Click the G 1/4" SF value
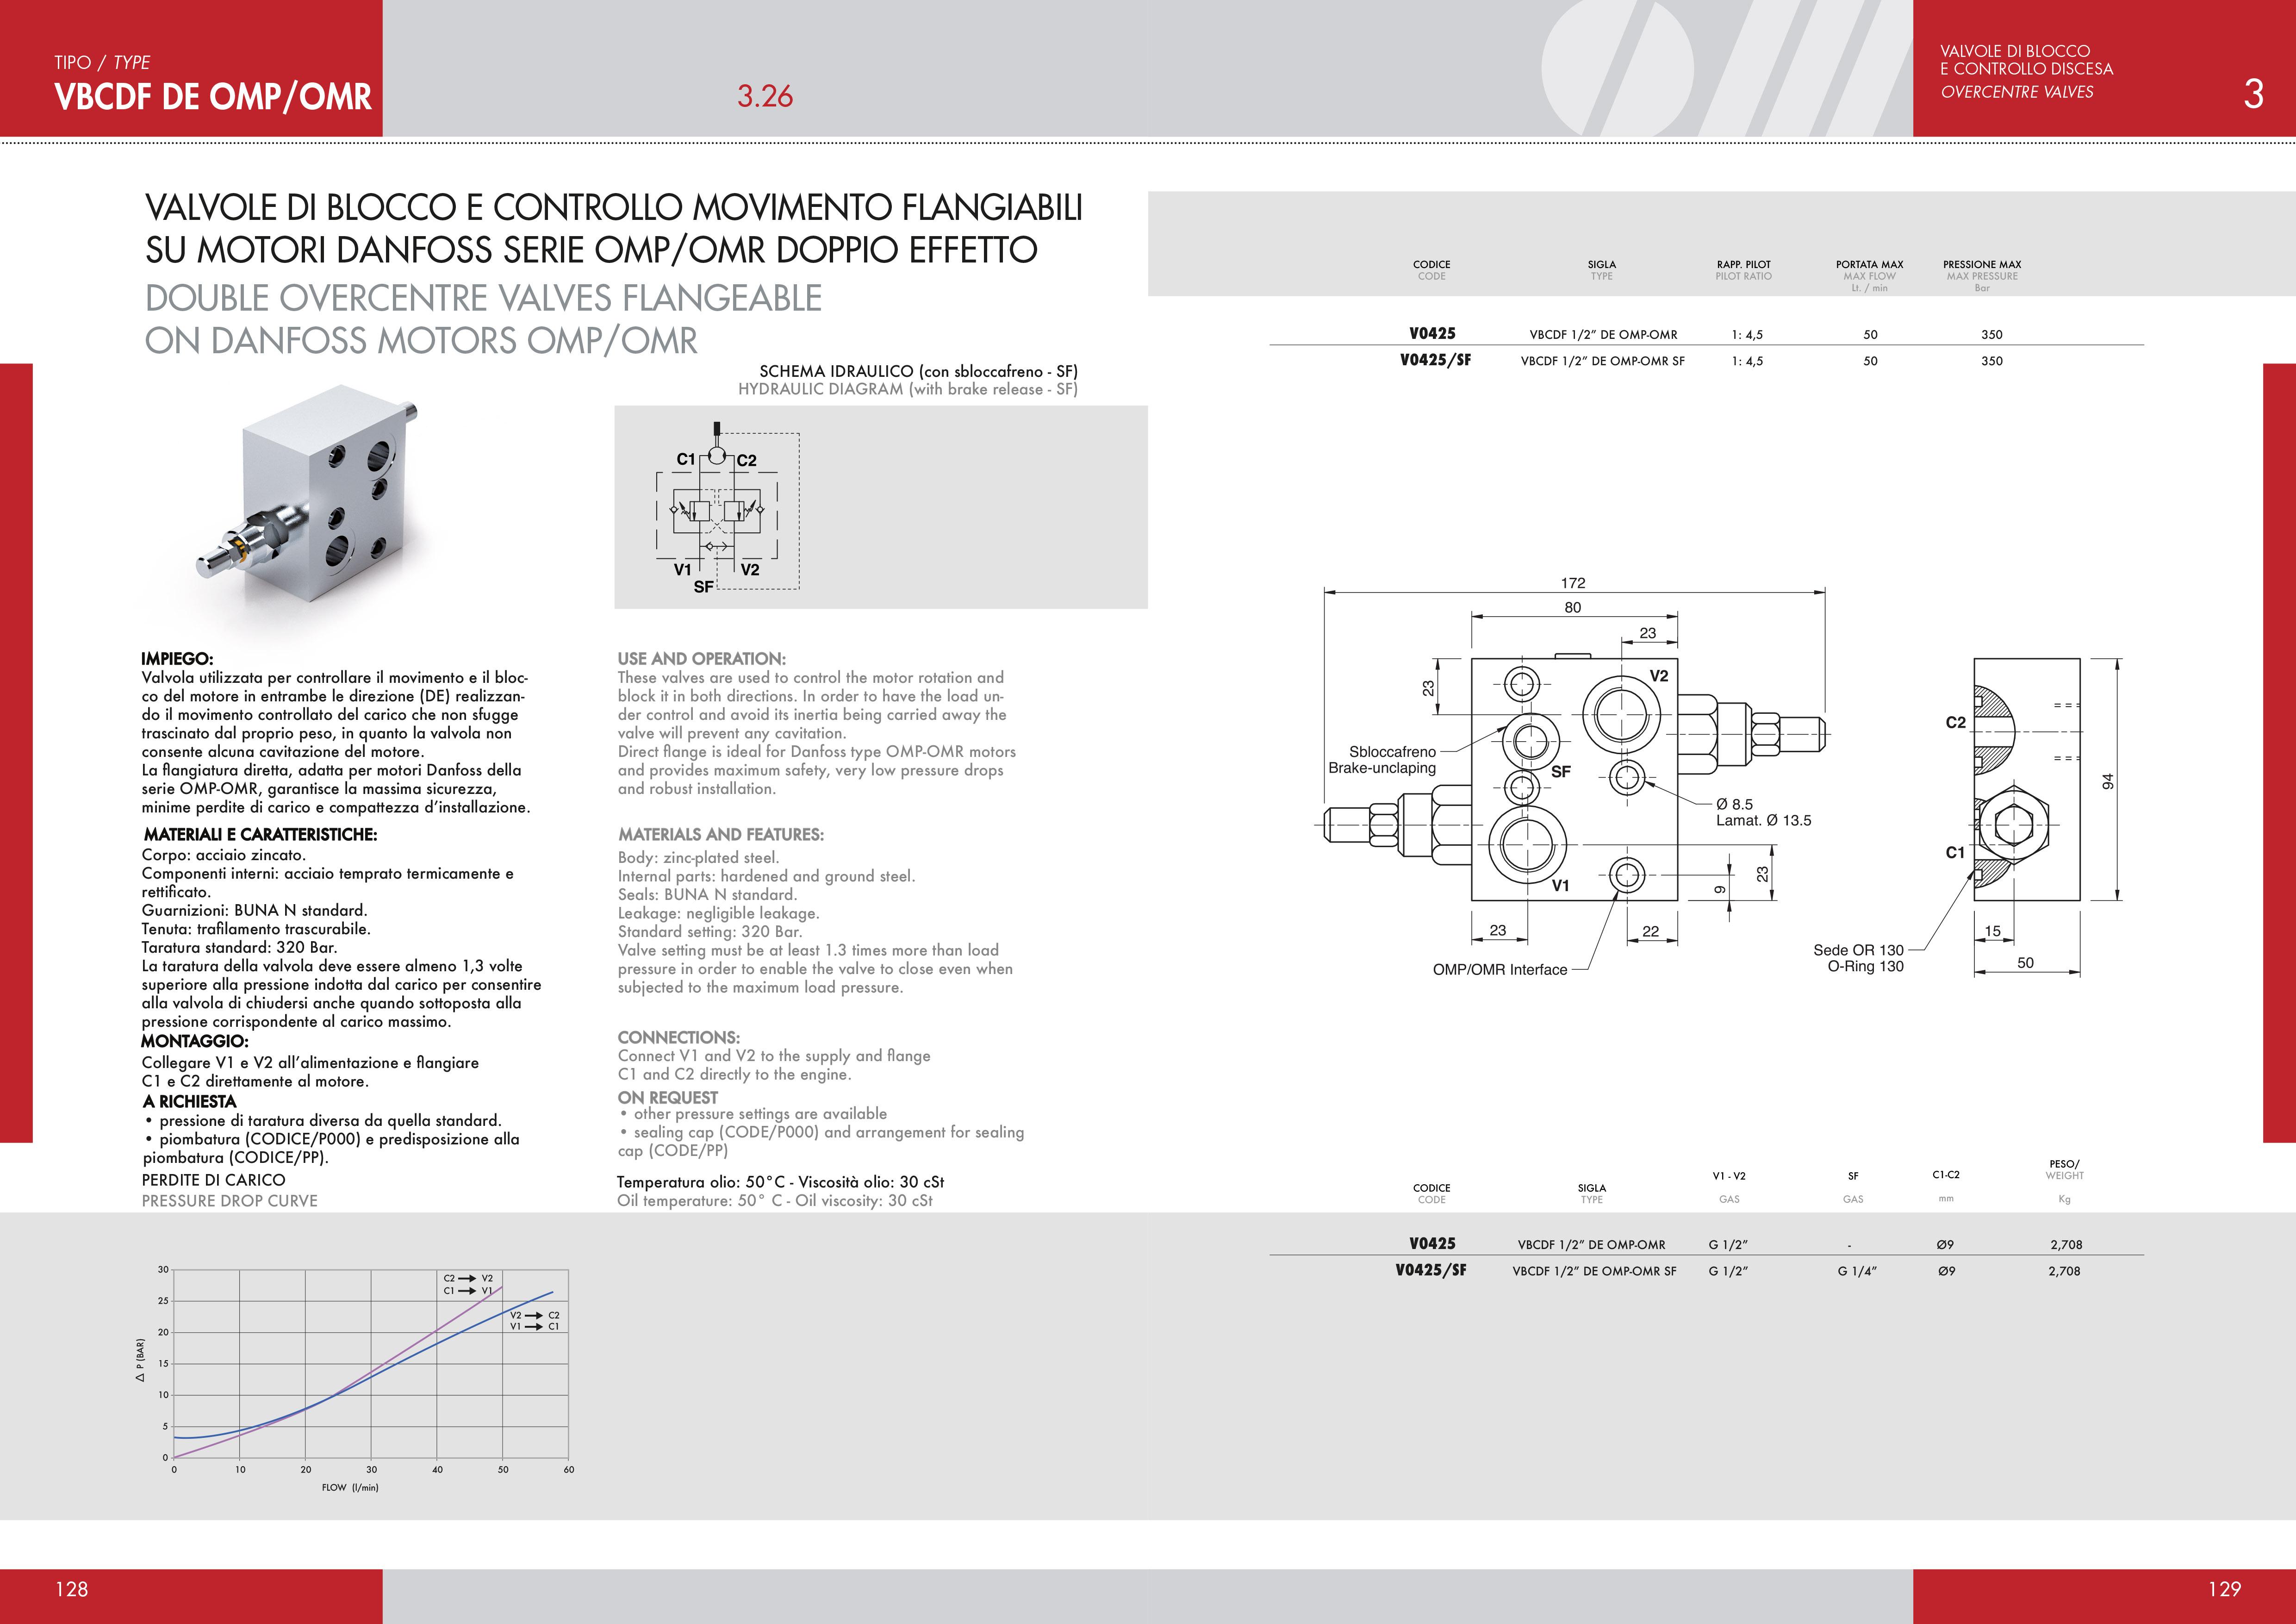This screenshot has height=1624, width=2296. 1857,1271
